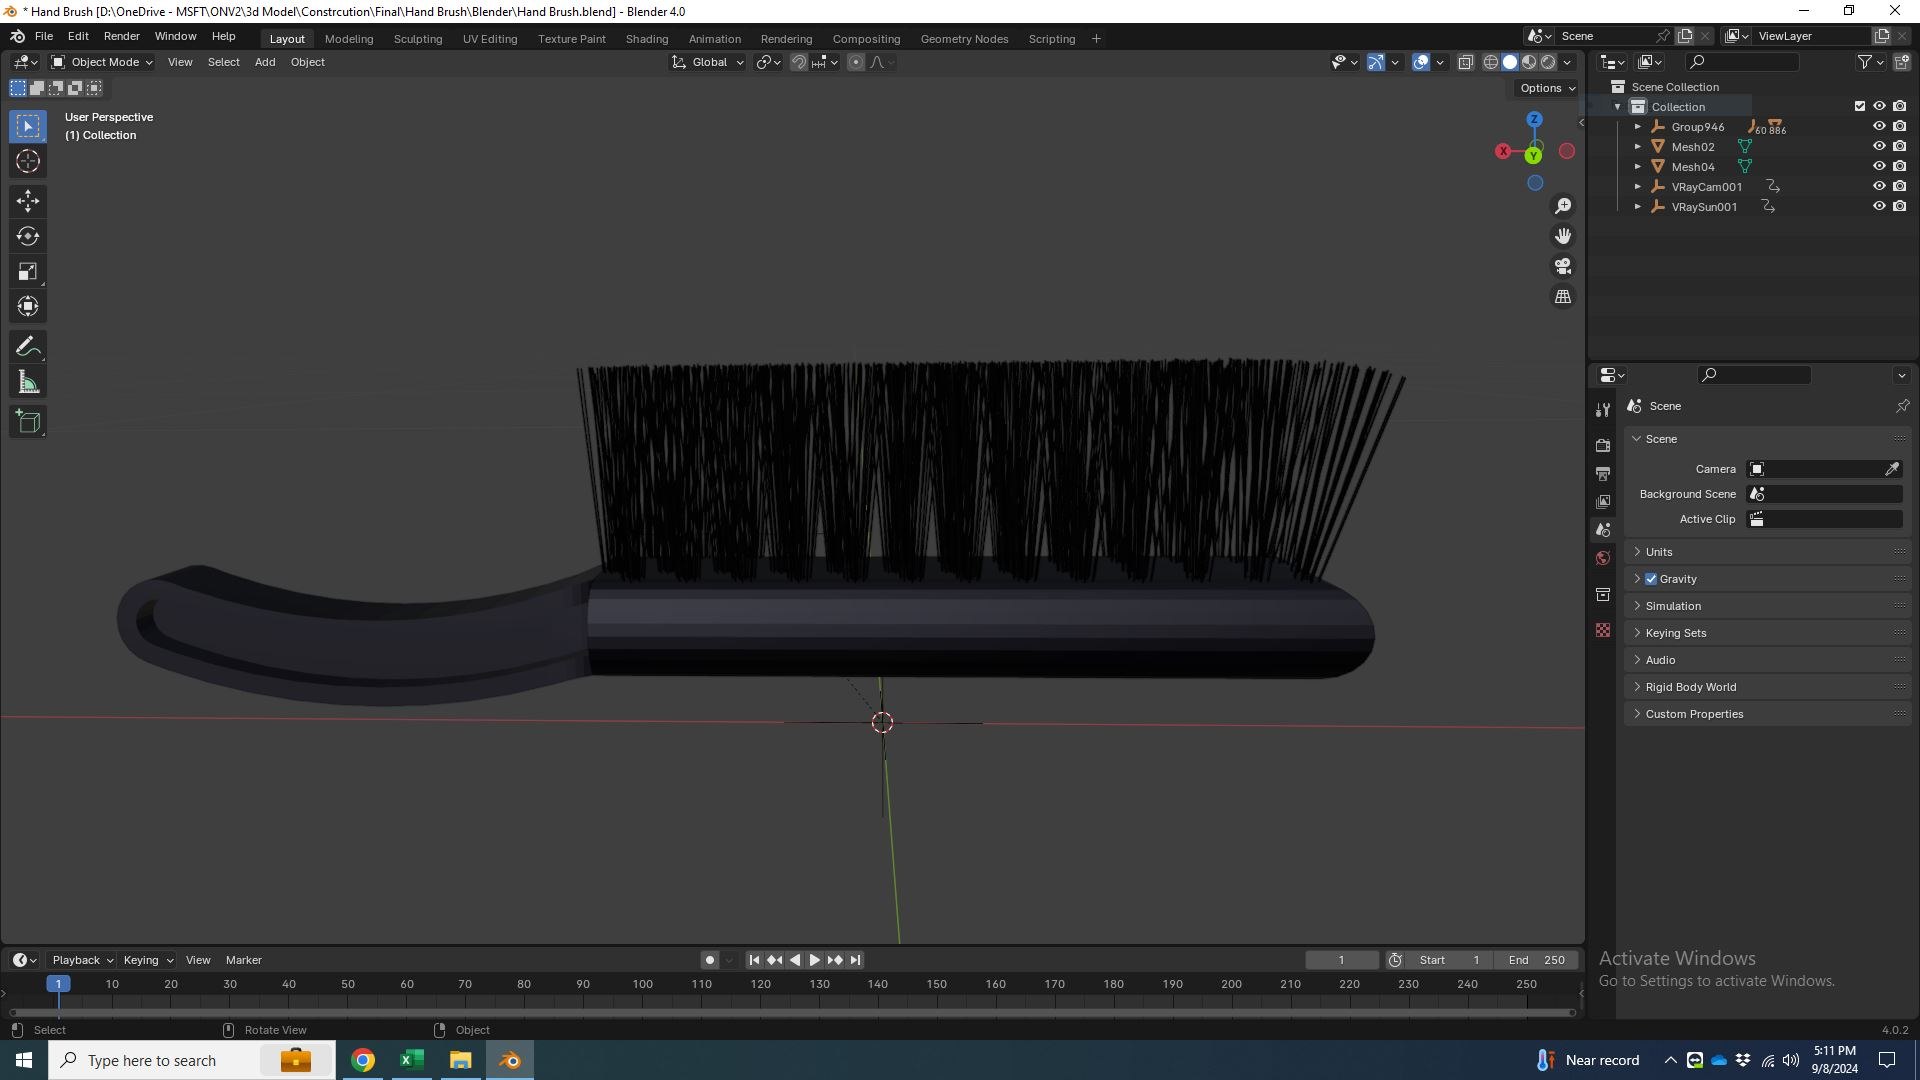This screenshot has height=1080, width=1920.
Task: Uncheck the Gravity checkbox
Action: tap(1651, 579)
